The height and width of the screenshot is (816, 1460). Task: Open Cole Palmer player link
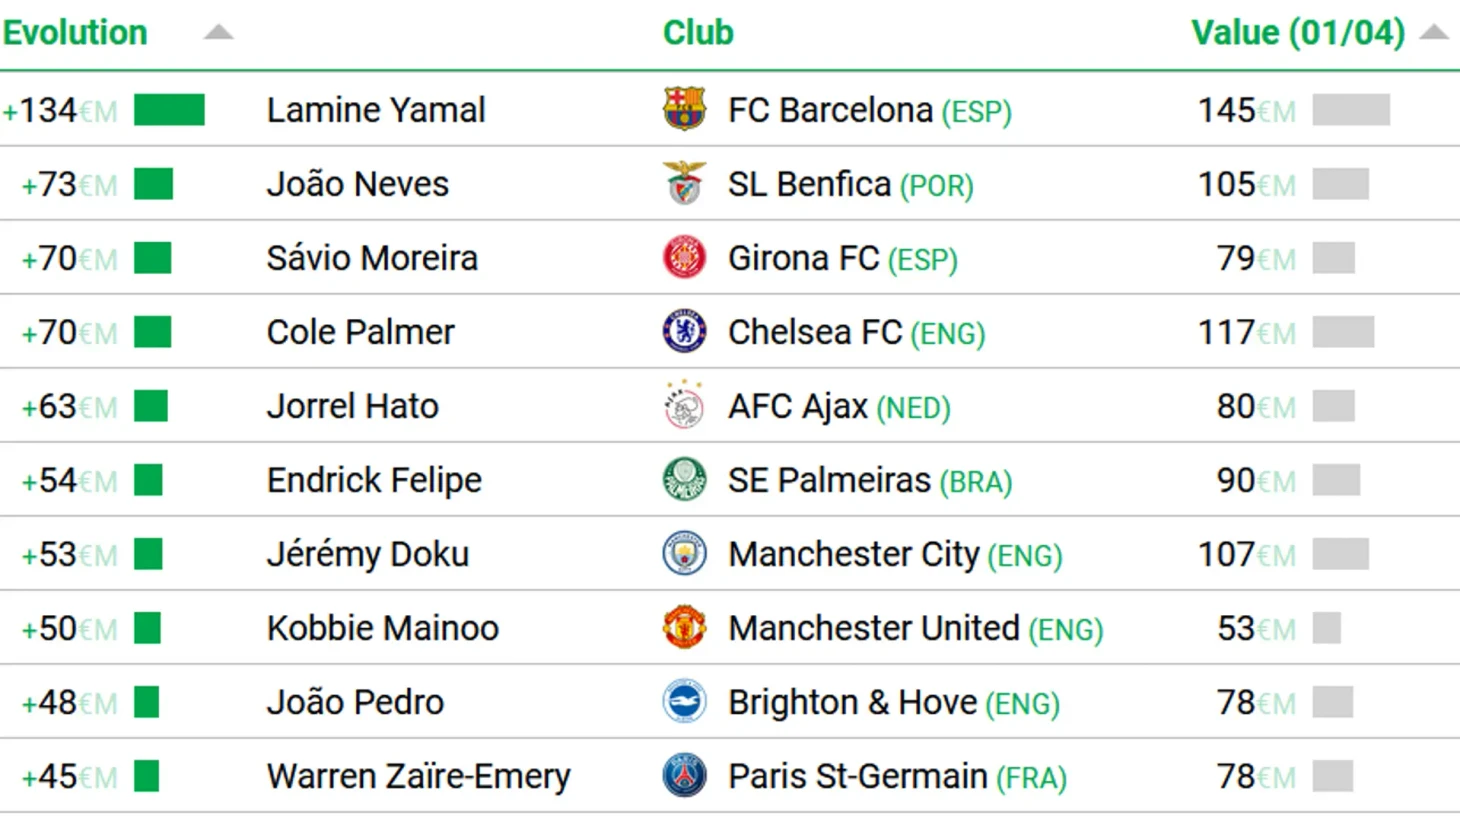pos(360,332)
